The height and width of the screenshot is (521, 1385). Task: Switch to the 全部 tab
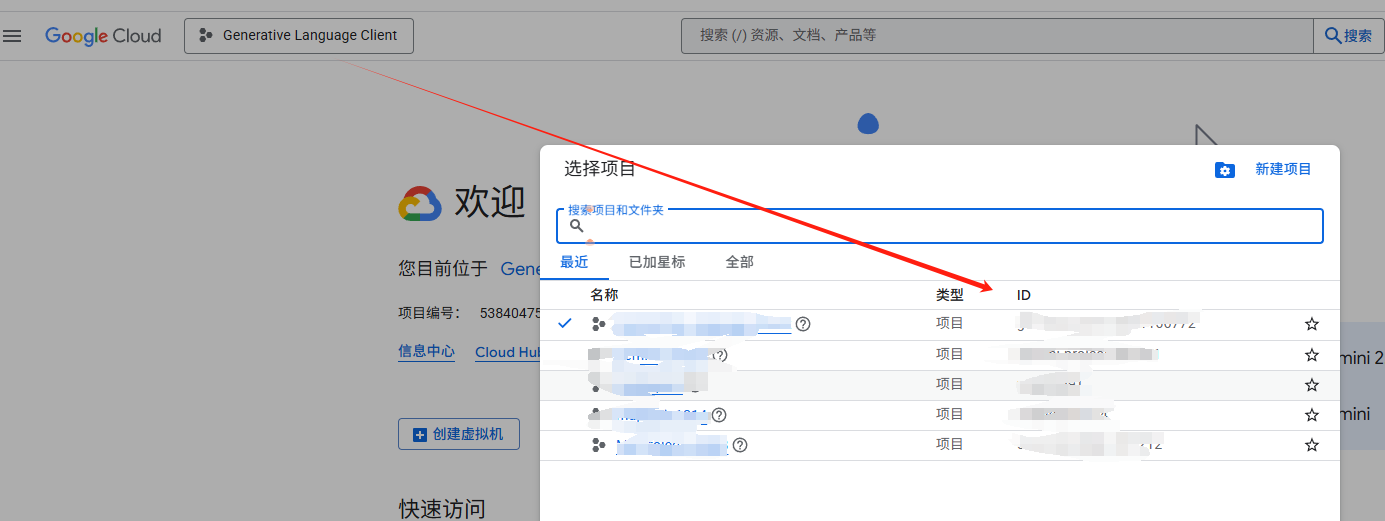click(x=740, y=262)
